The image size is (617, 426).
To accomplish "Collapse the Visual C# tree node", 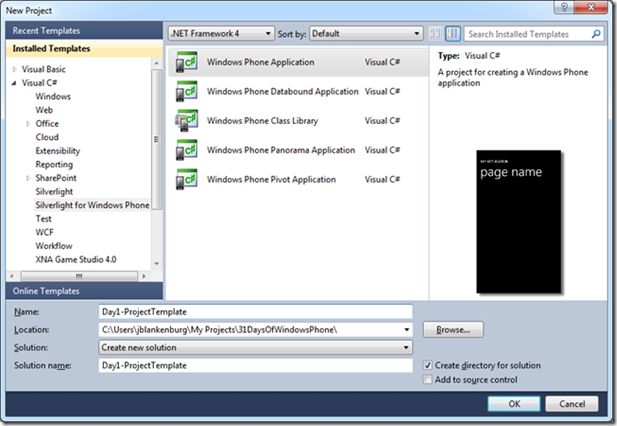I will coord(14,83).
